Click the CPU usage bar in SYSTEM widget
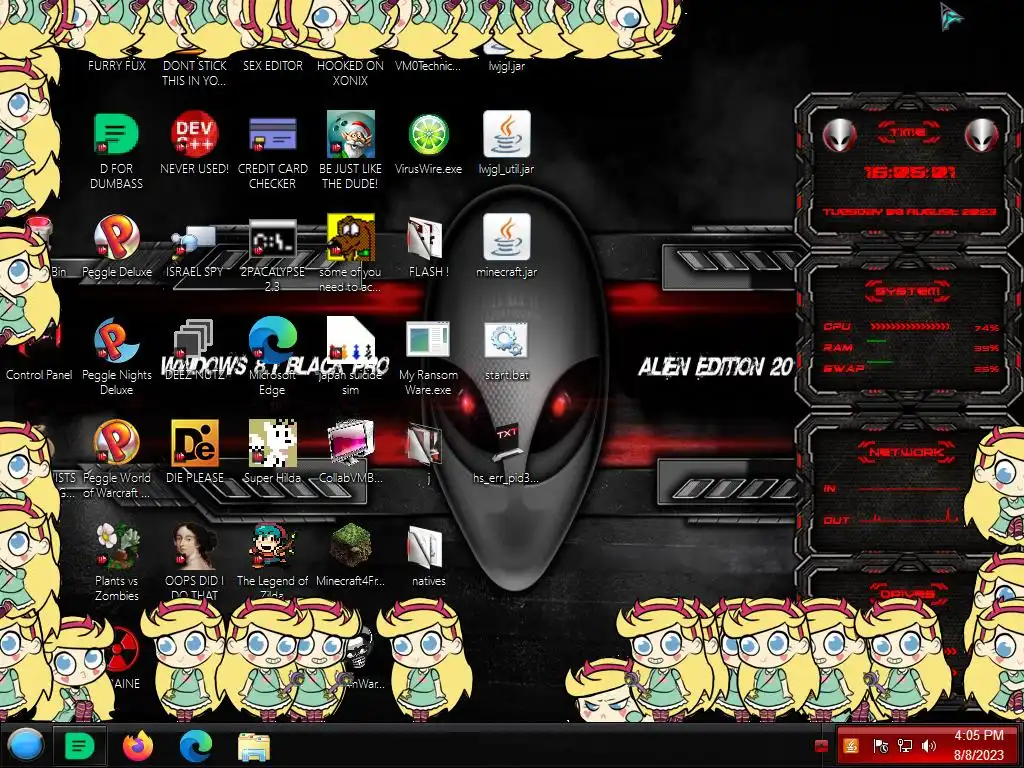This screenshot has width=1024, height=768. (x=910, y=327)
